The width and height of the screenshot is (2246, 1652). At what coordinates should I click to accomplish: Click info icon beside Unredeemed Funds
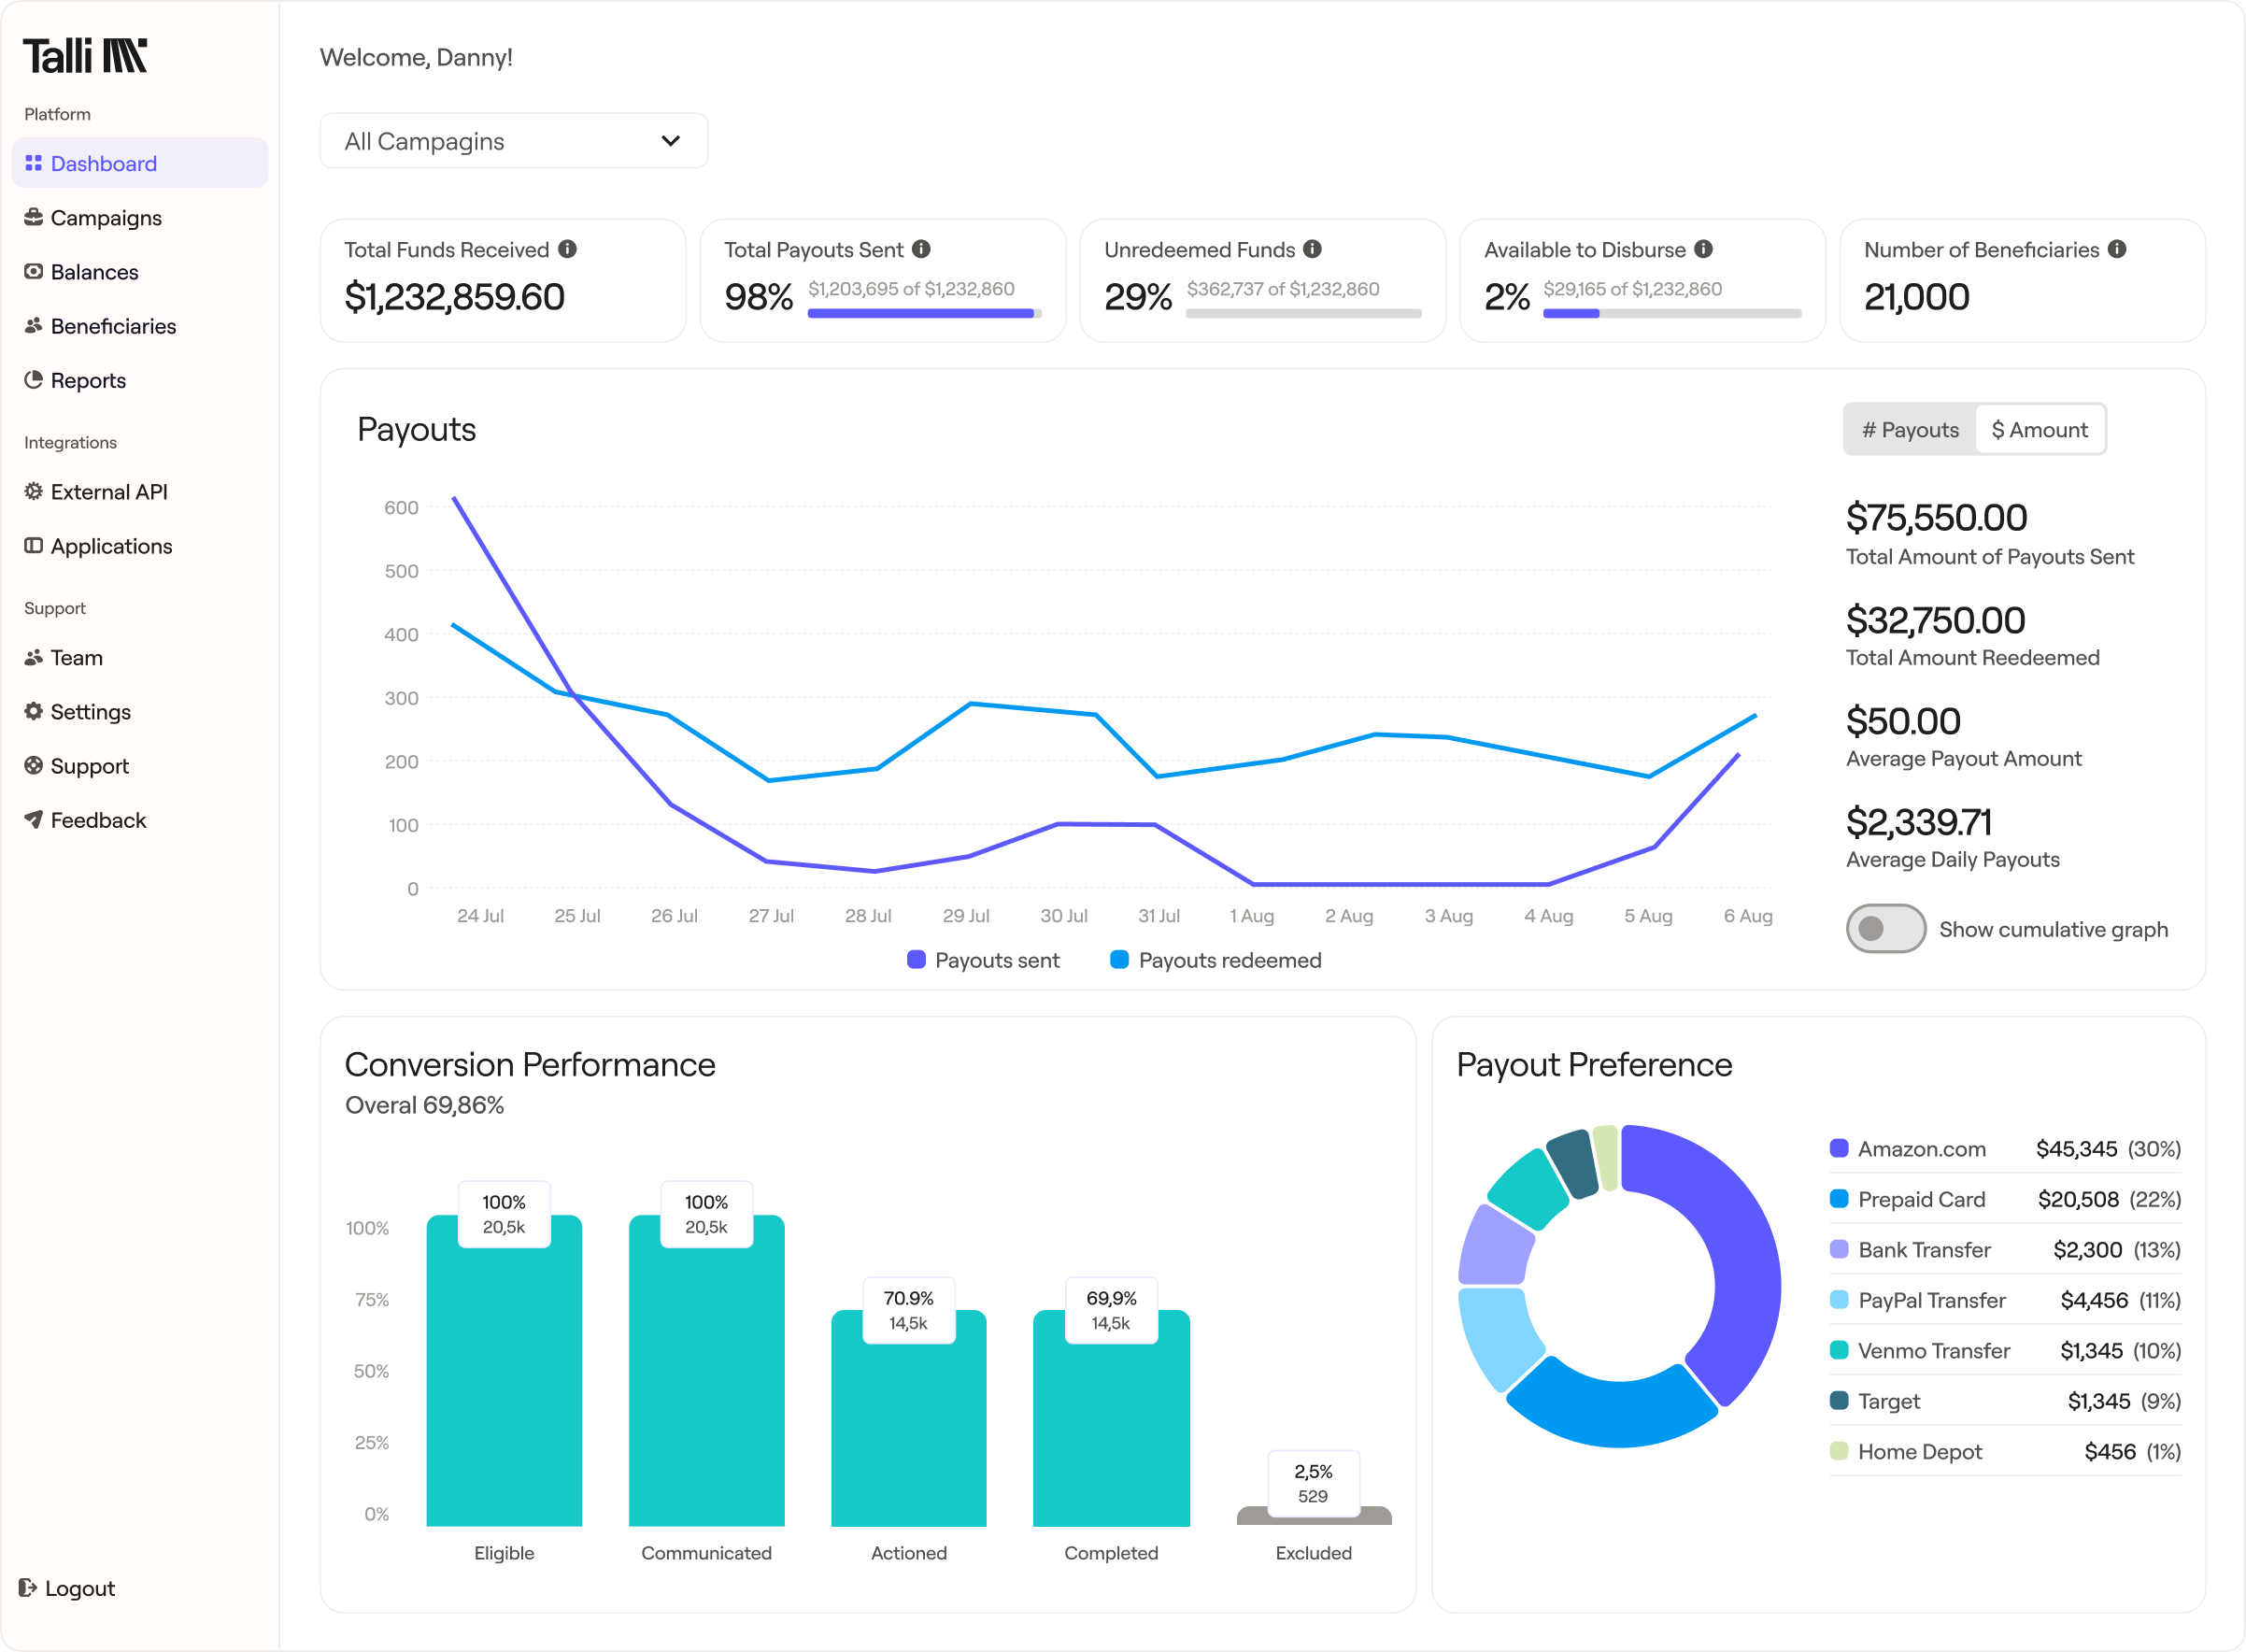tap(1312, 249)
